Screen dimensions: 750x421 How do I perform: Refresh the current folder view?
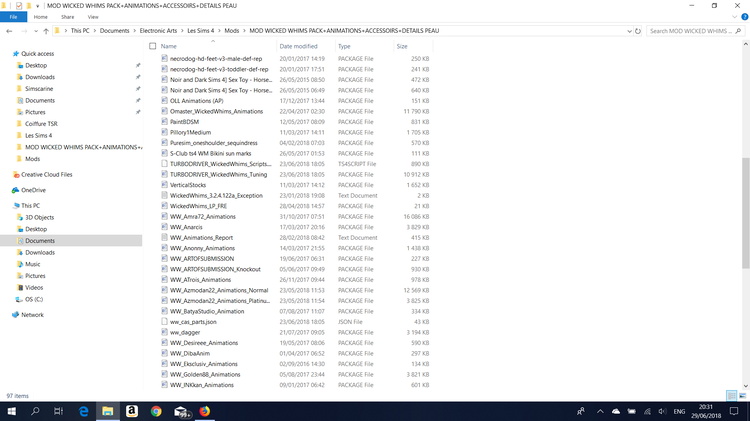click(638, 31)
